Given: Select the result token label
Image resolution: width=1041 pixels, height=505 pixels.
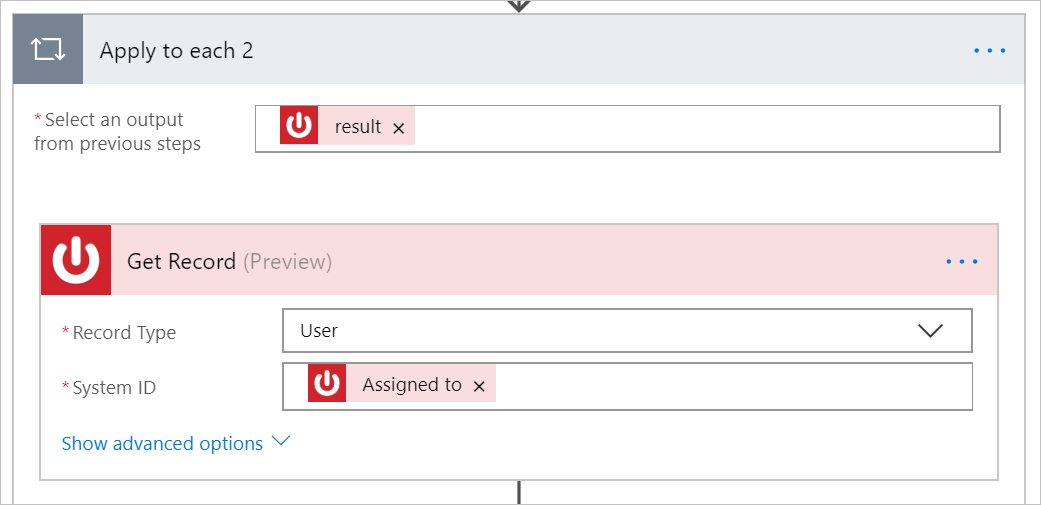Looking at the screenshot, I should pos(357,127).
